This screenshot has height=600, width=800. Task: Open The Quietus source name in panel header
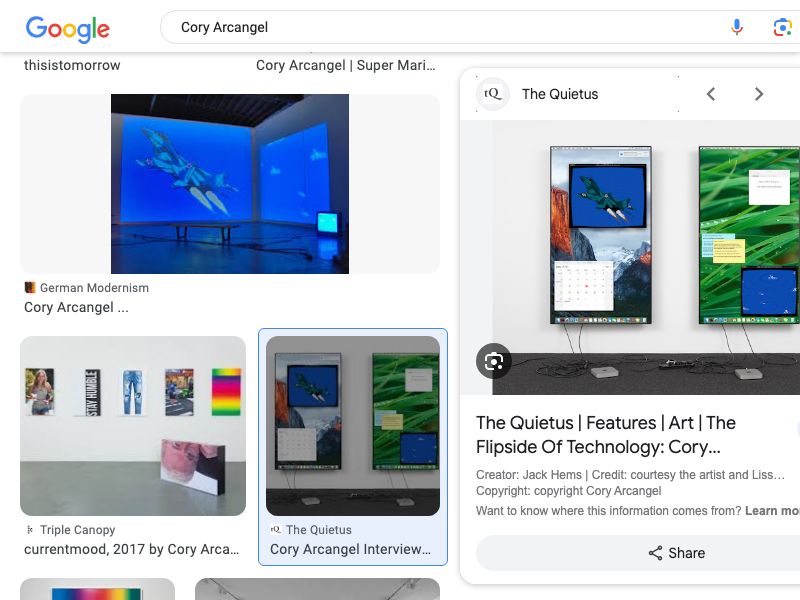coord(560,94)
